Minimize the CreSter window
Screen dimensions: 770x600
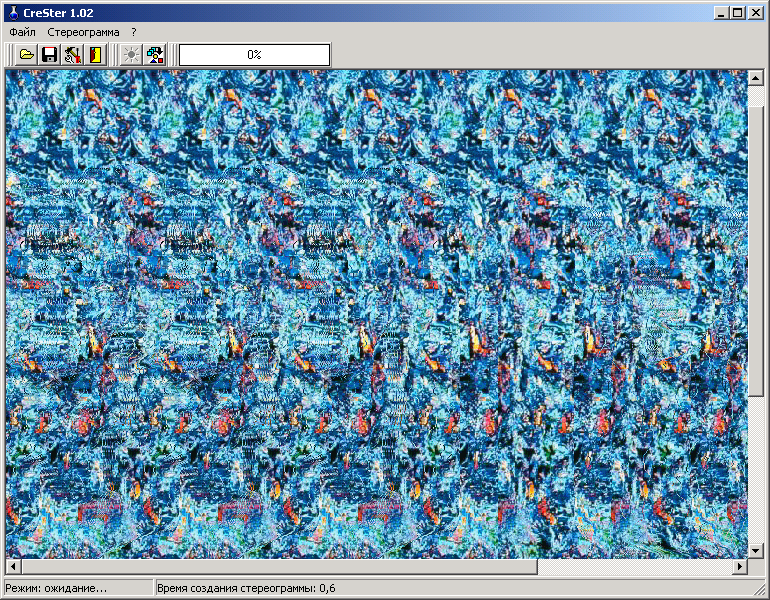click(x=721, y=13)
